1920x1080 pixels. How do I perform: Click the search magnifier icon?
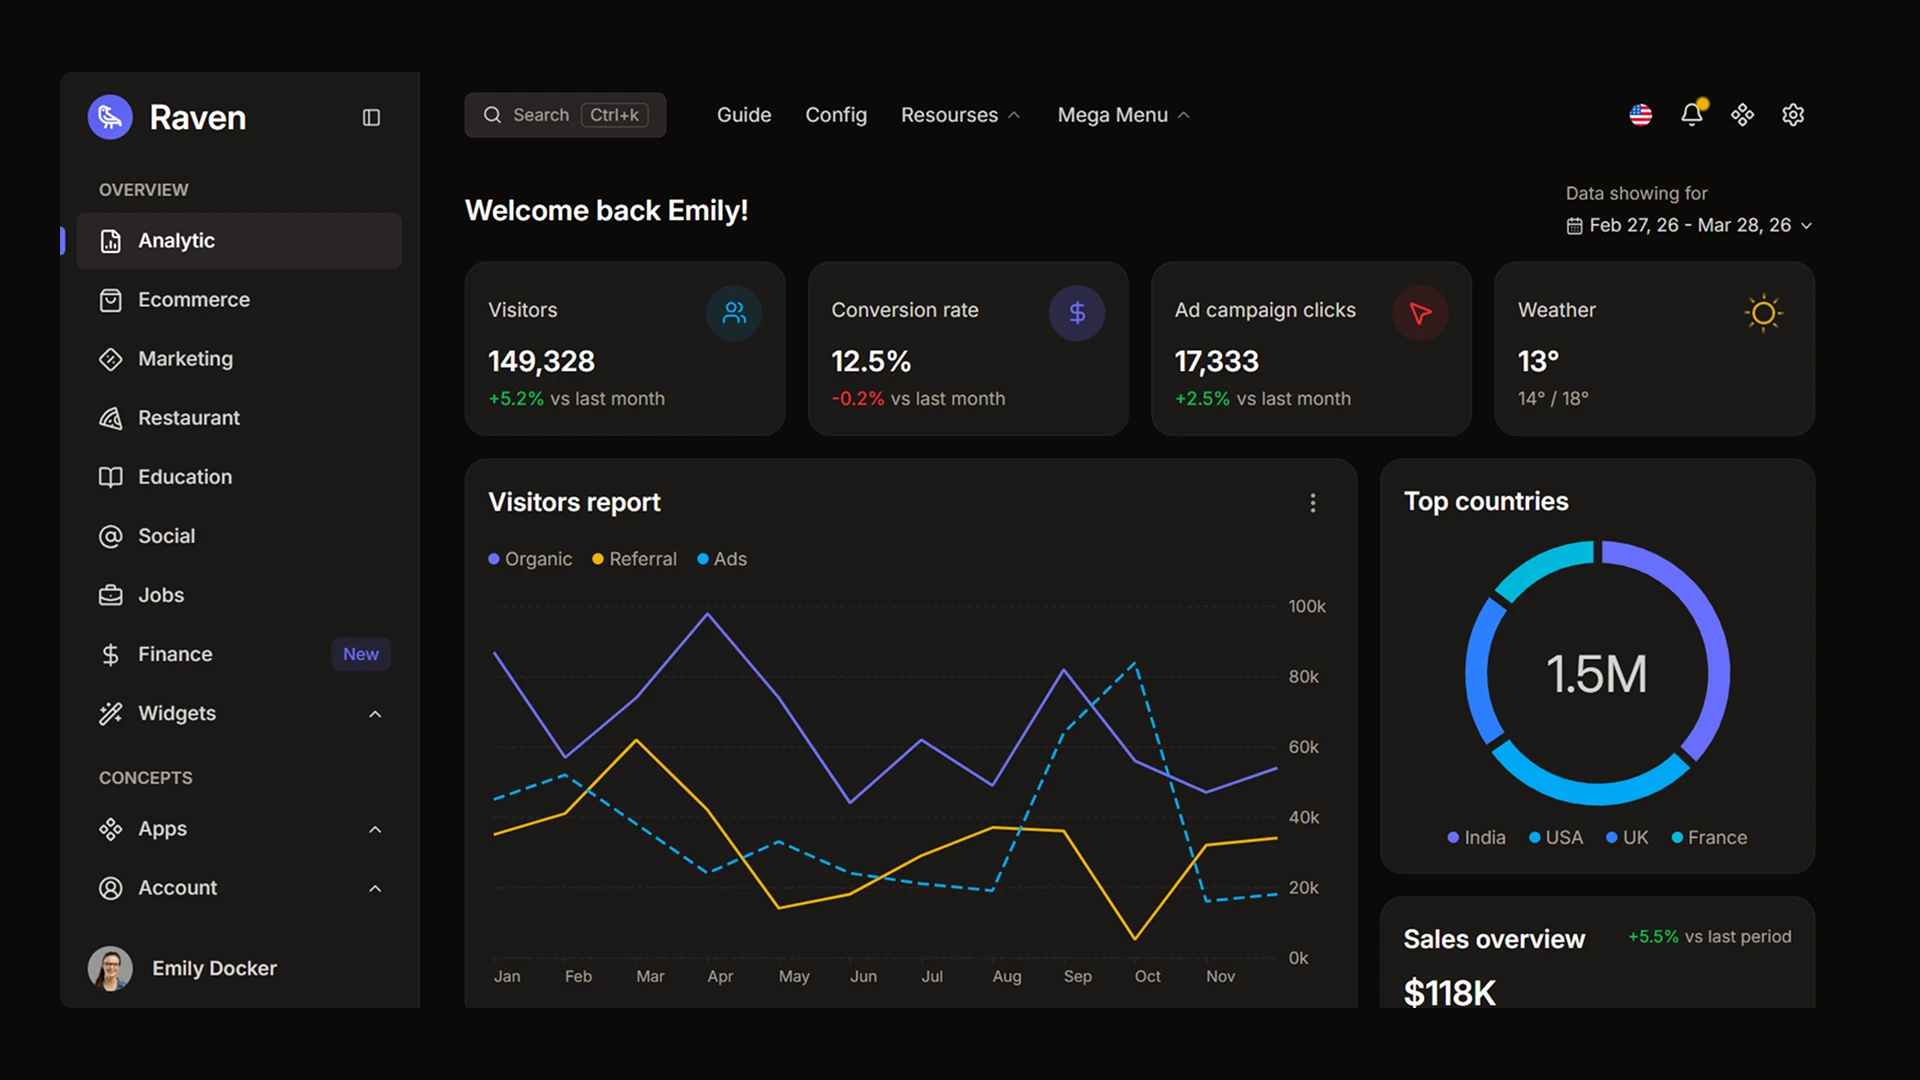coord(492,115)
